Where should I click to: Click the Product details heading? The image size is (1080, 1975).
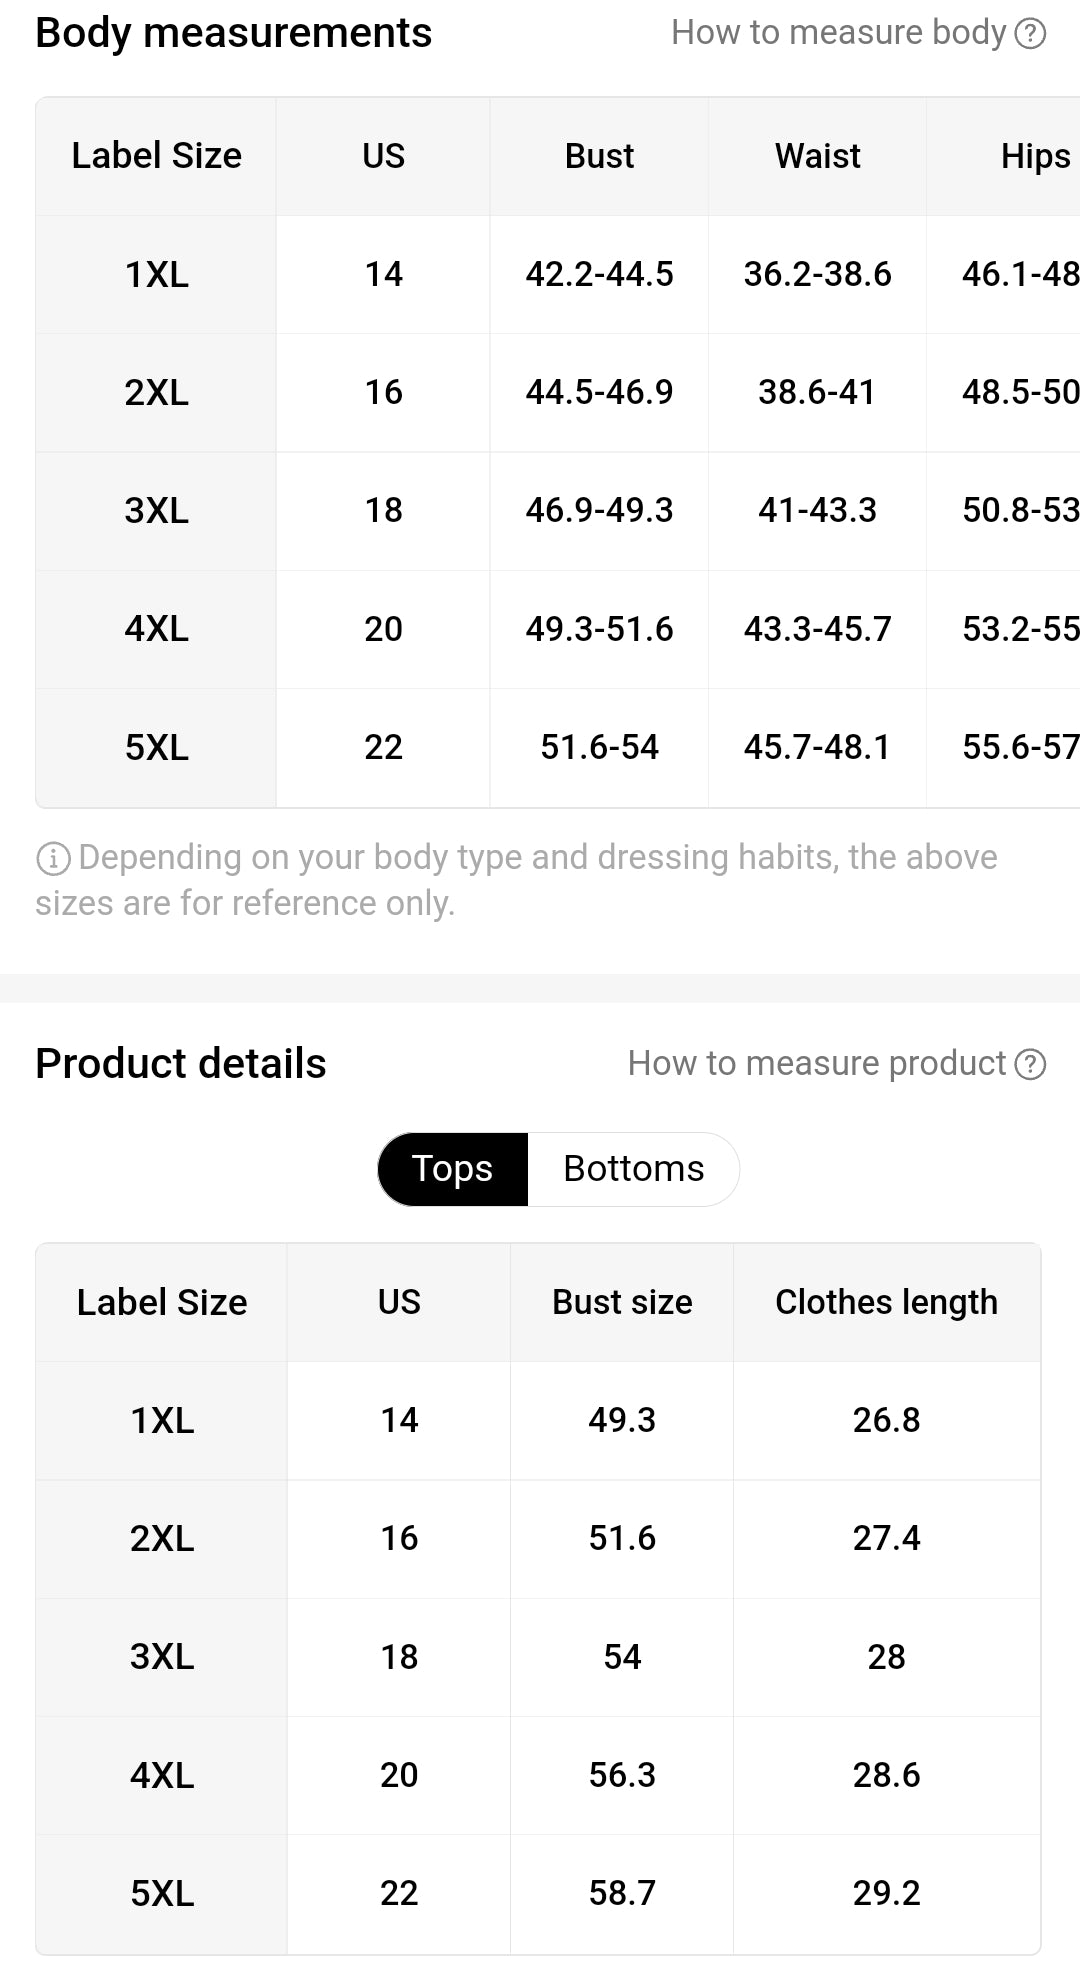click(181, 1064)
